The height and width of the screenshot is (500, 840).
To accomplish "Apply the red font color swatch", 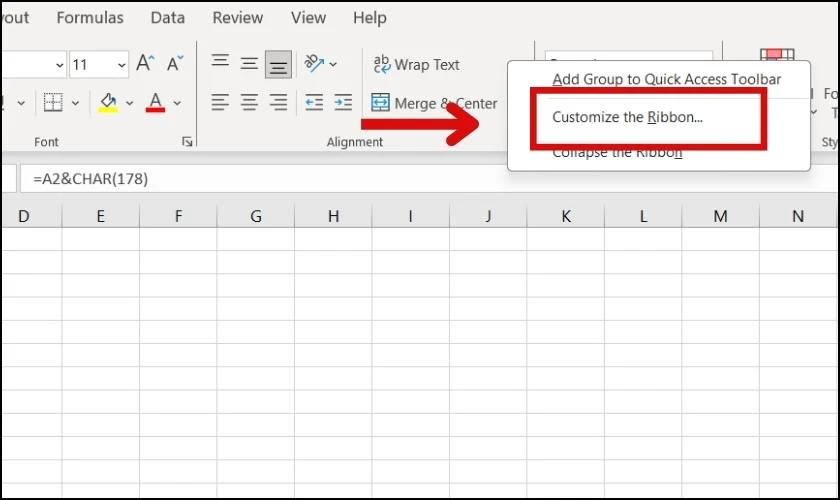I will tap(155, 102).
